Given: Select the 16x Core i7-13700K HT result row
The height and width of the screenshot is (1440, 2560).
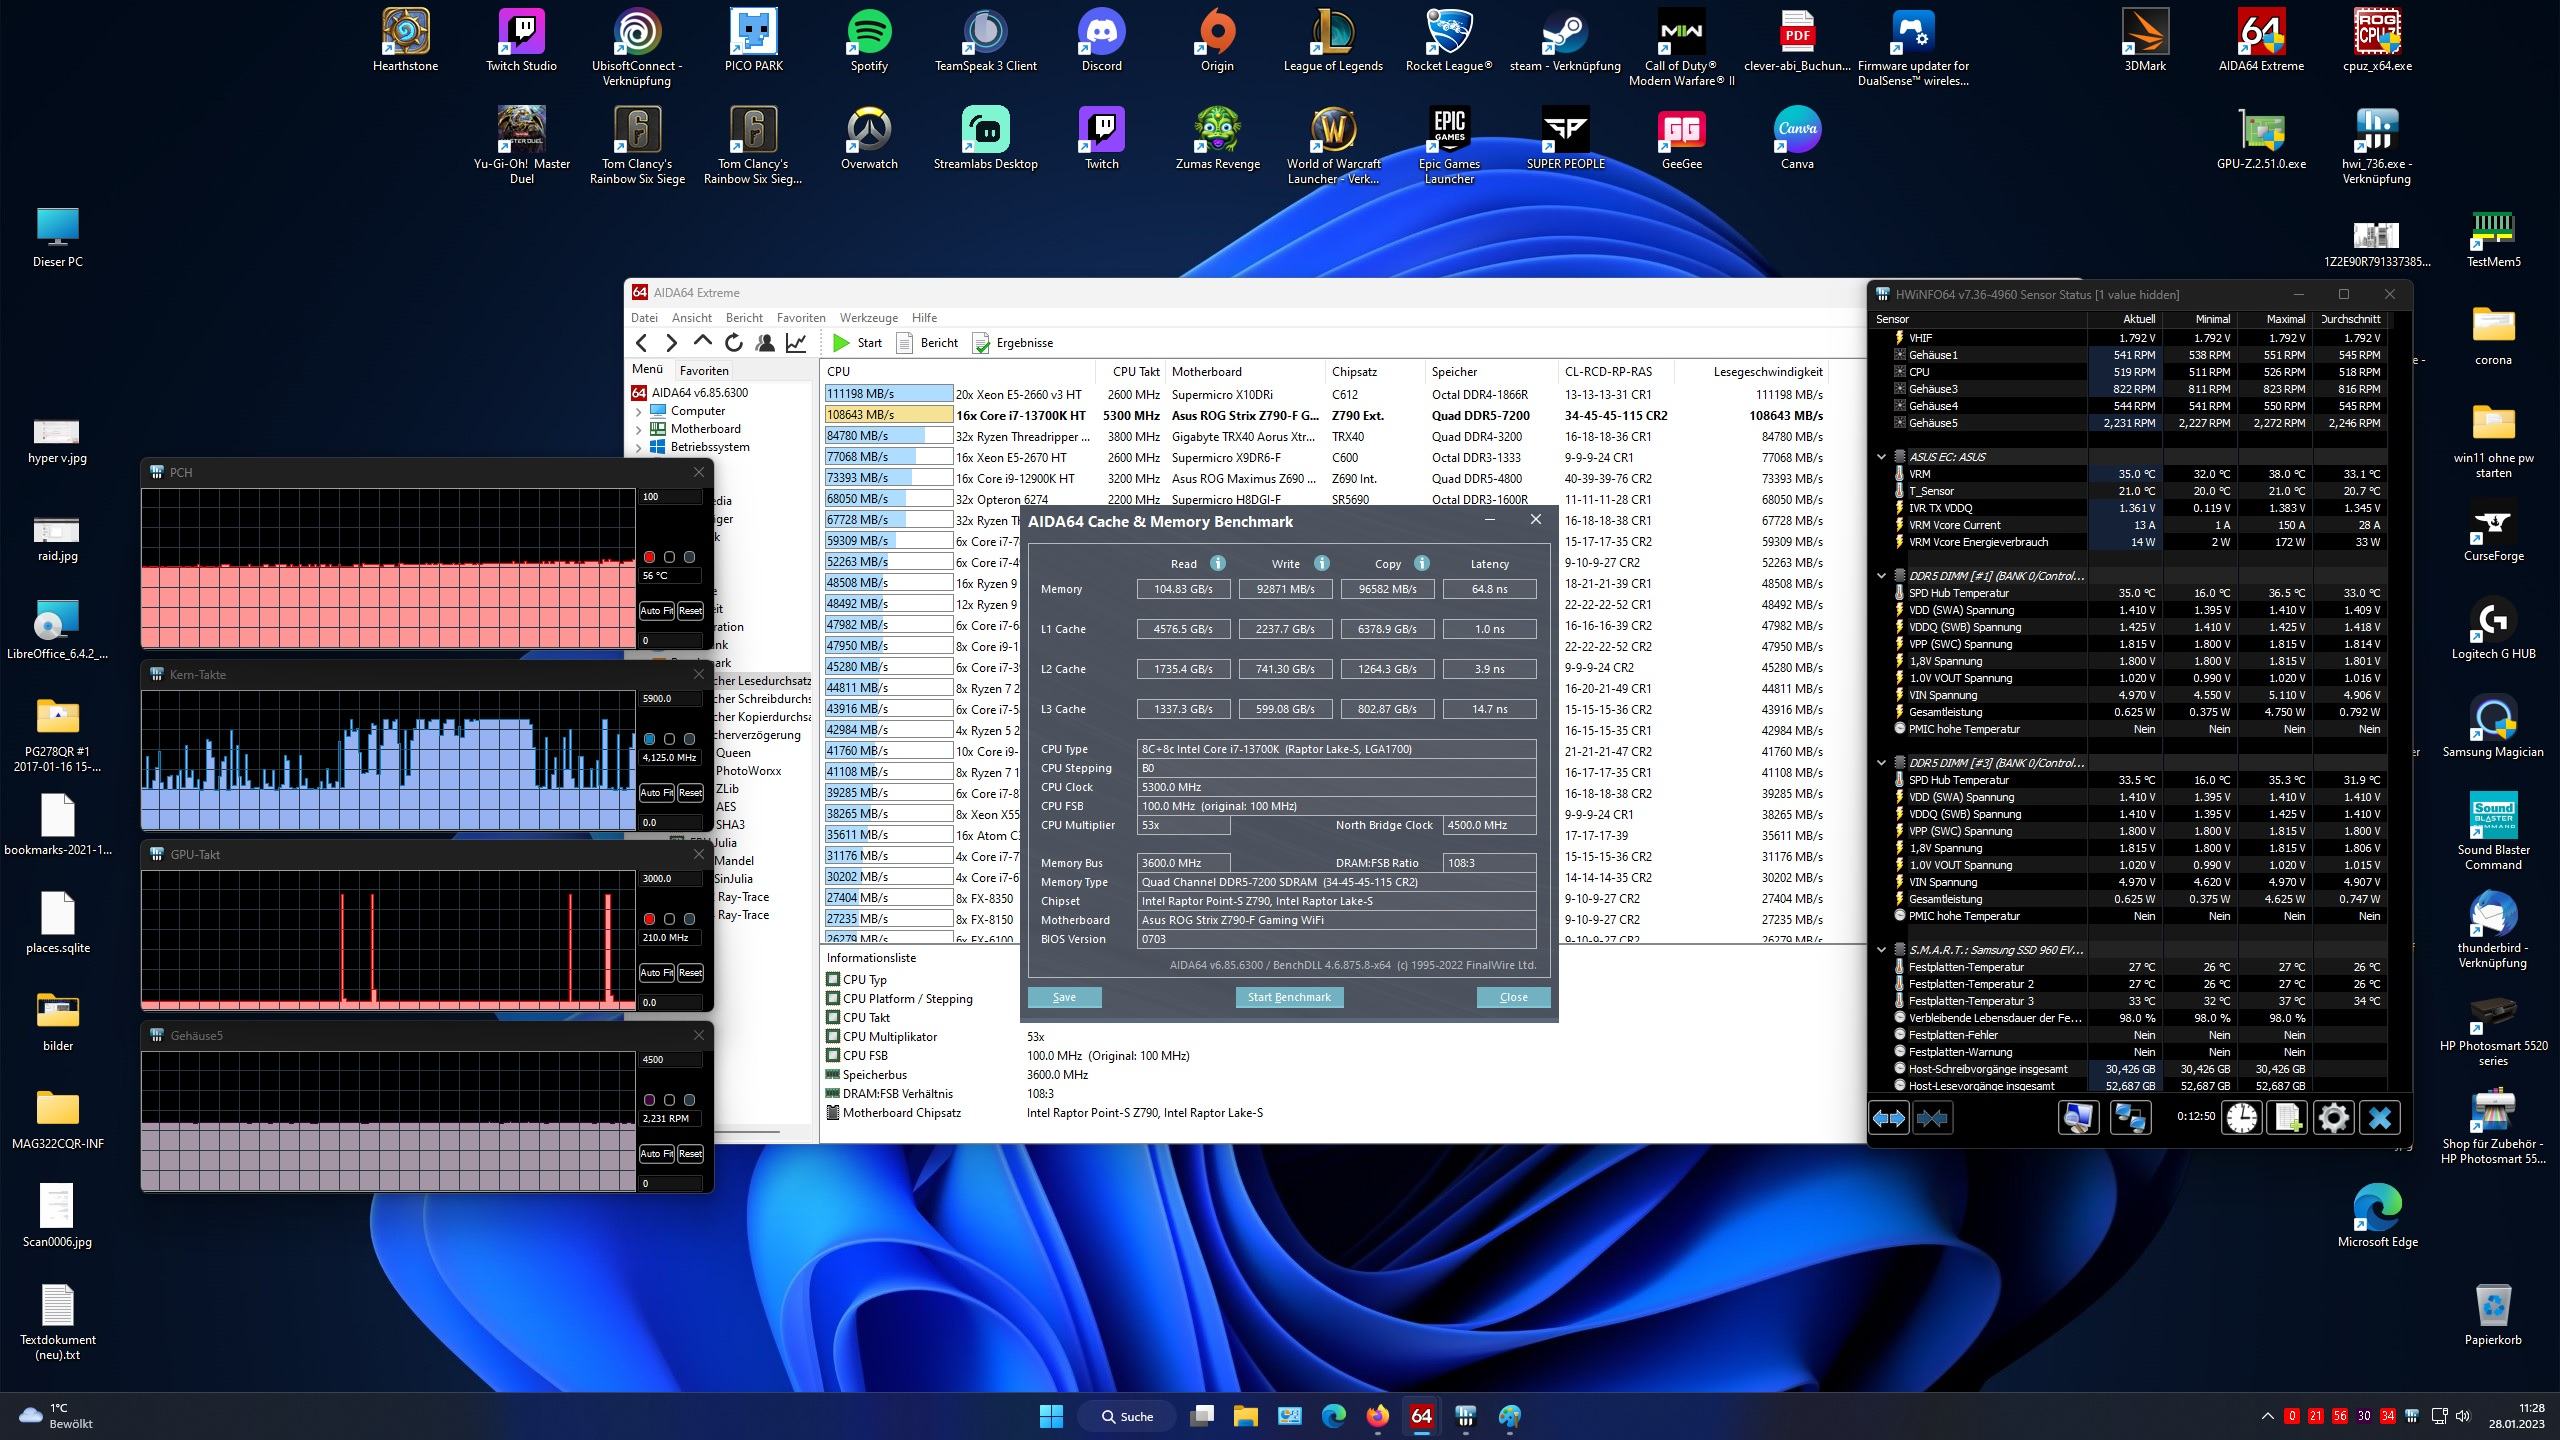Looking at the screenshot, I should tap(1324, 415).
